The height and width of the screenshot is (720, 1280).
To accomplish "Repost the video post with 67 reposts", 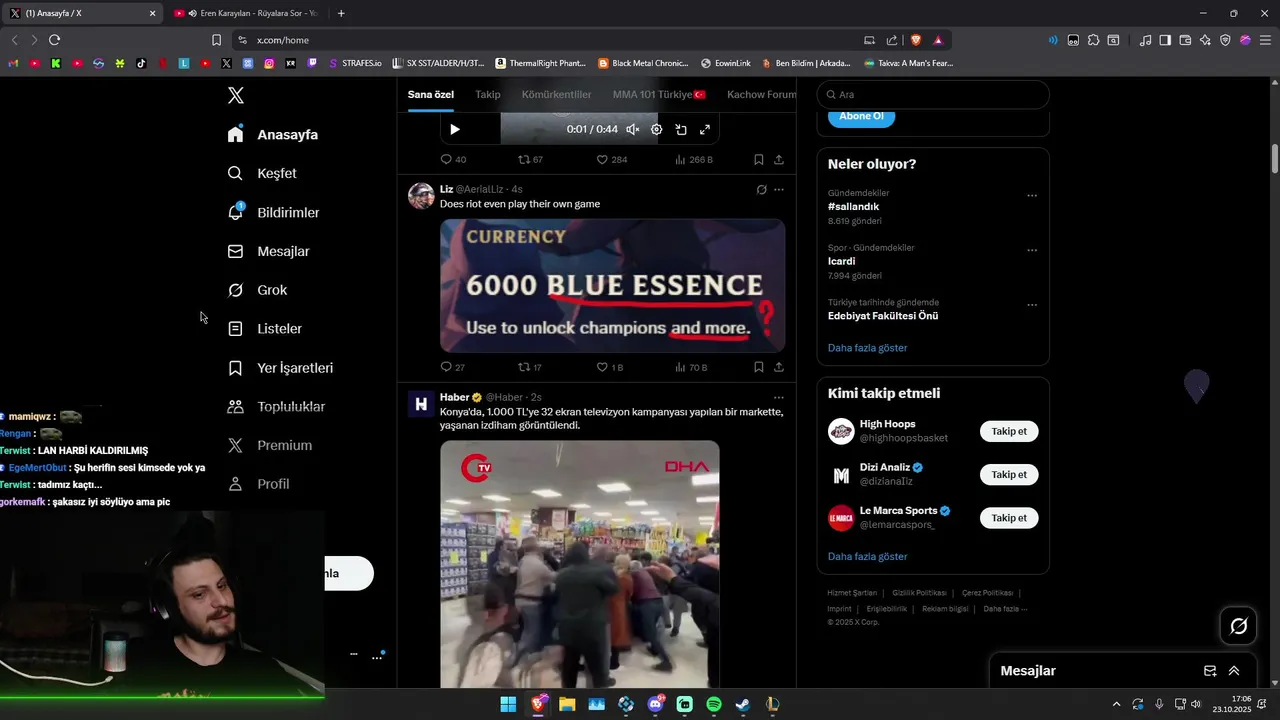I will (x=530, y=159).
